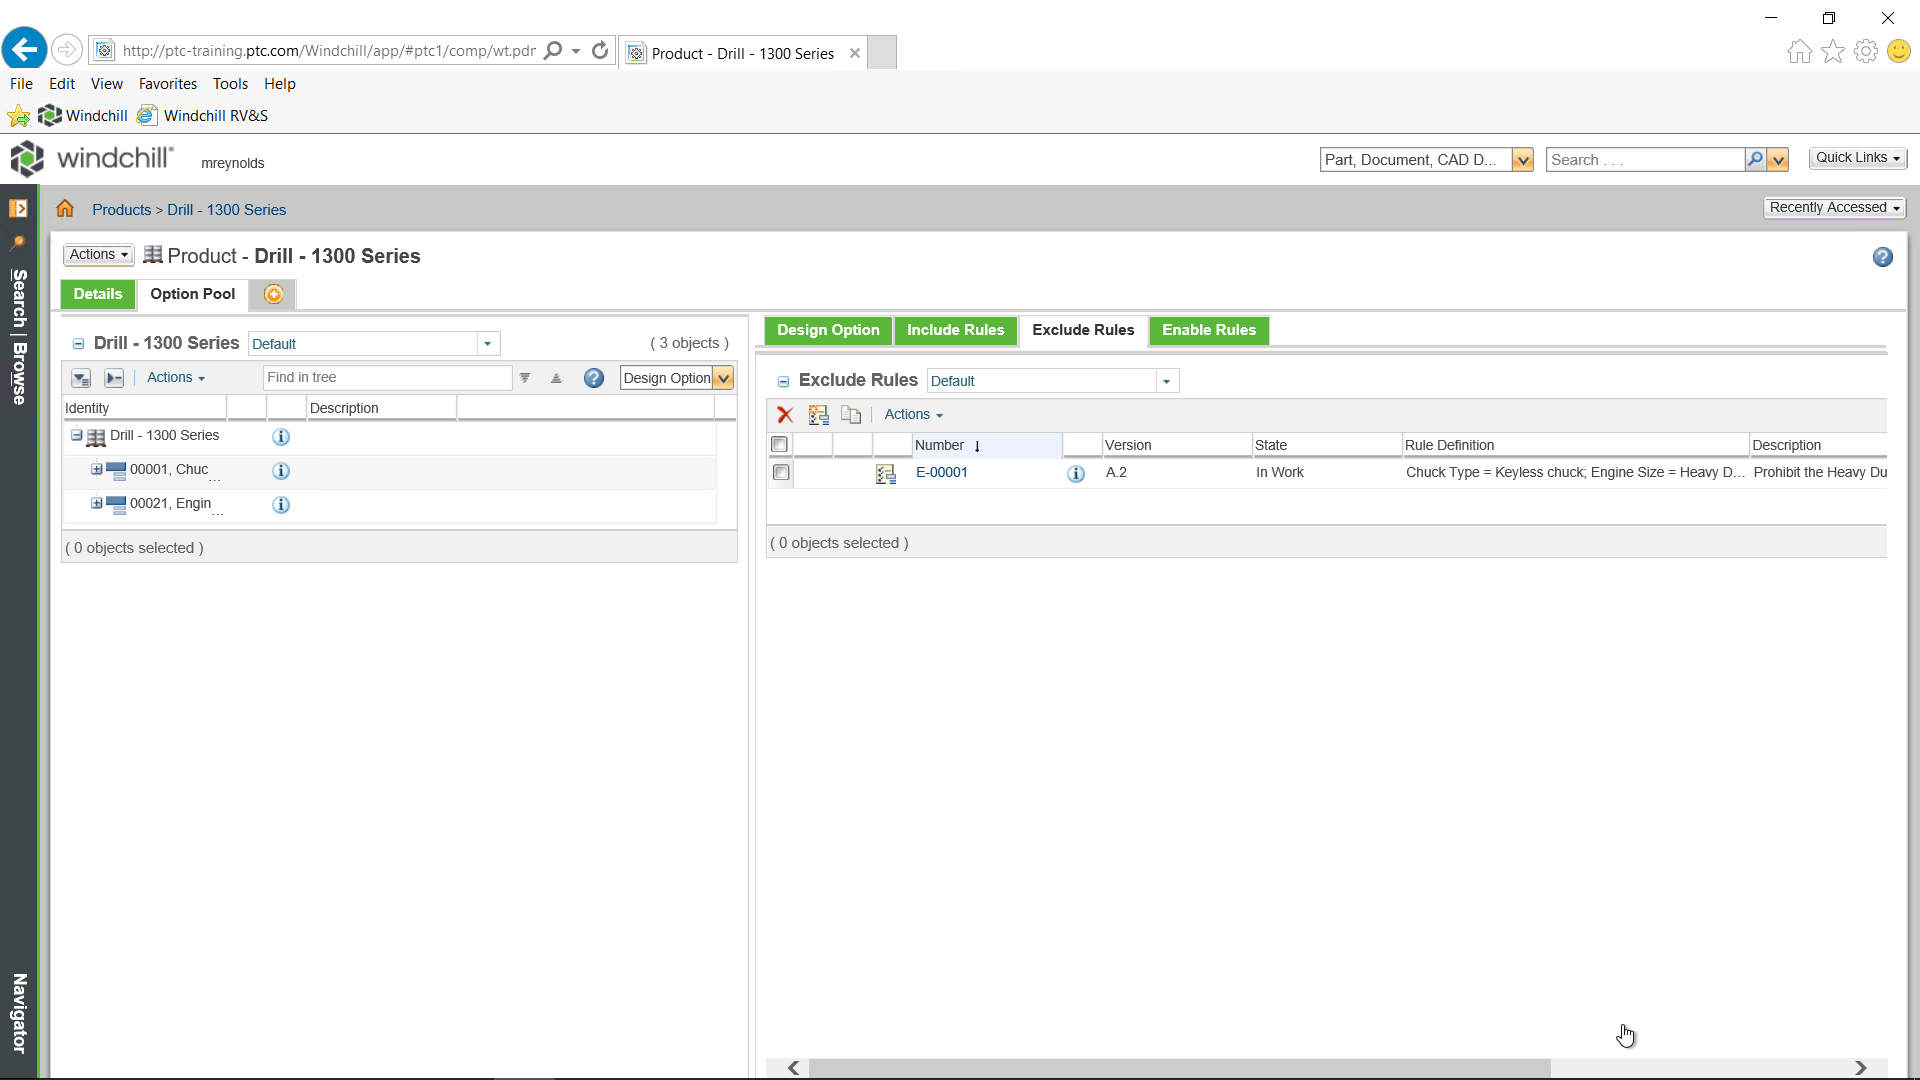This screenshot has width=1920, height=1080.
Task: Click the find next arrow in tree
Action: [x=525, y=378]
